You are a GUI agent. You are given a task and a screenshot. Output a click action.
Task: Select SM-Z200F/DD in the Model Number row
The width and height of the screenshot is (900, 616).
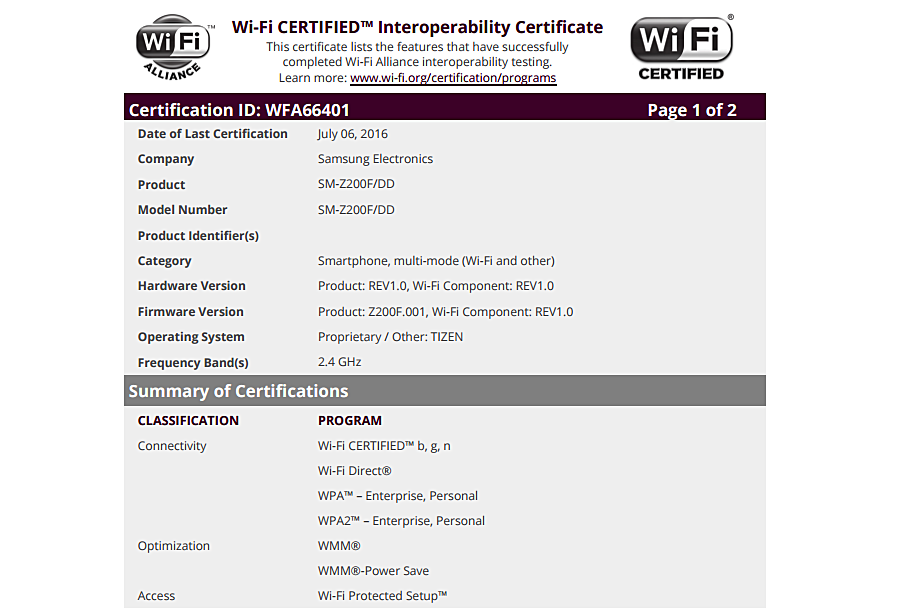tap(356, 210)
